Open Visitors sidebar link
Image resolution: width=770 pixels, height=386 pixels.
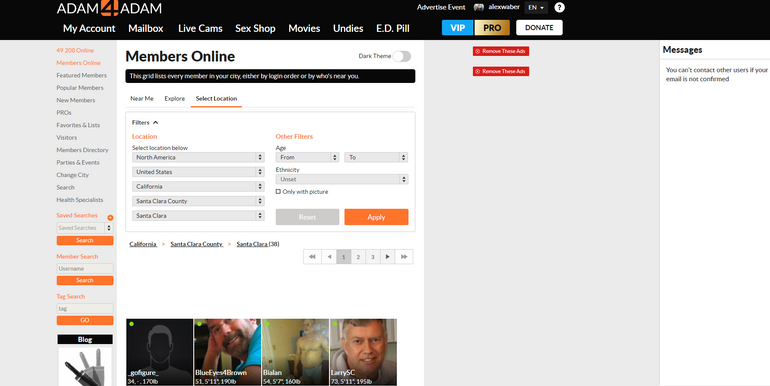click(67, 138)
